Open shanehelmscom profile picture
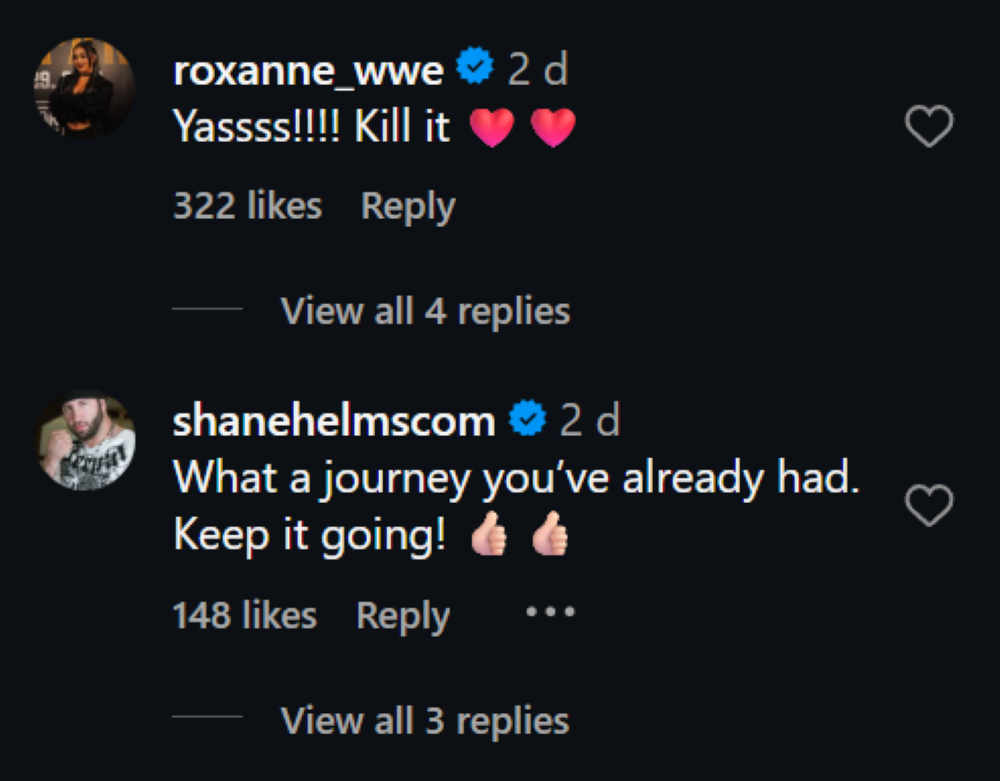Viewport: 1000px width, 781px height. click(x=85, y=441)
